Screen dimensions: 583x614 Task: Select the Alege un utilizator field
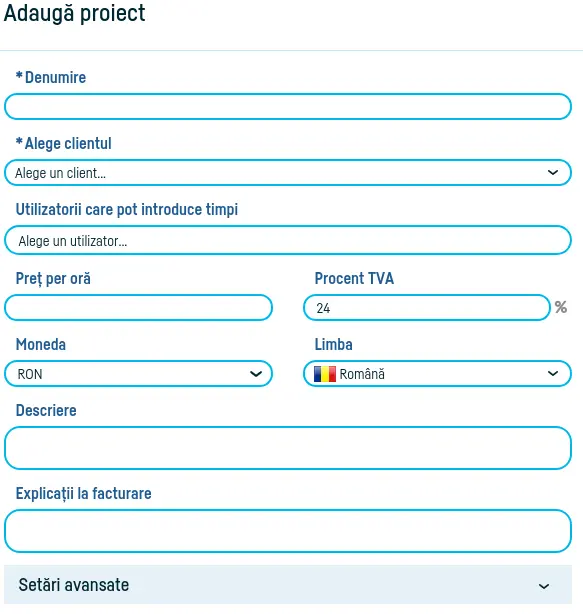coord(288,240)
